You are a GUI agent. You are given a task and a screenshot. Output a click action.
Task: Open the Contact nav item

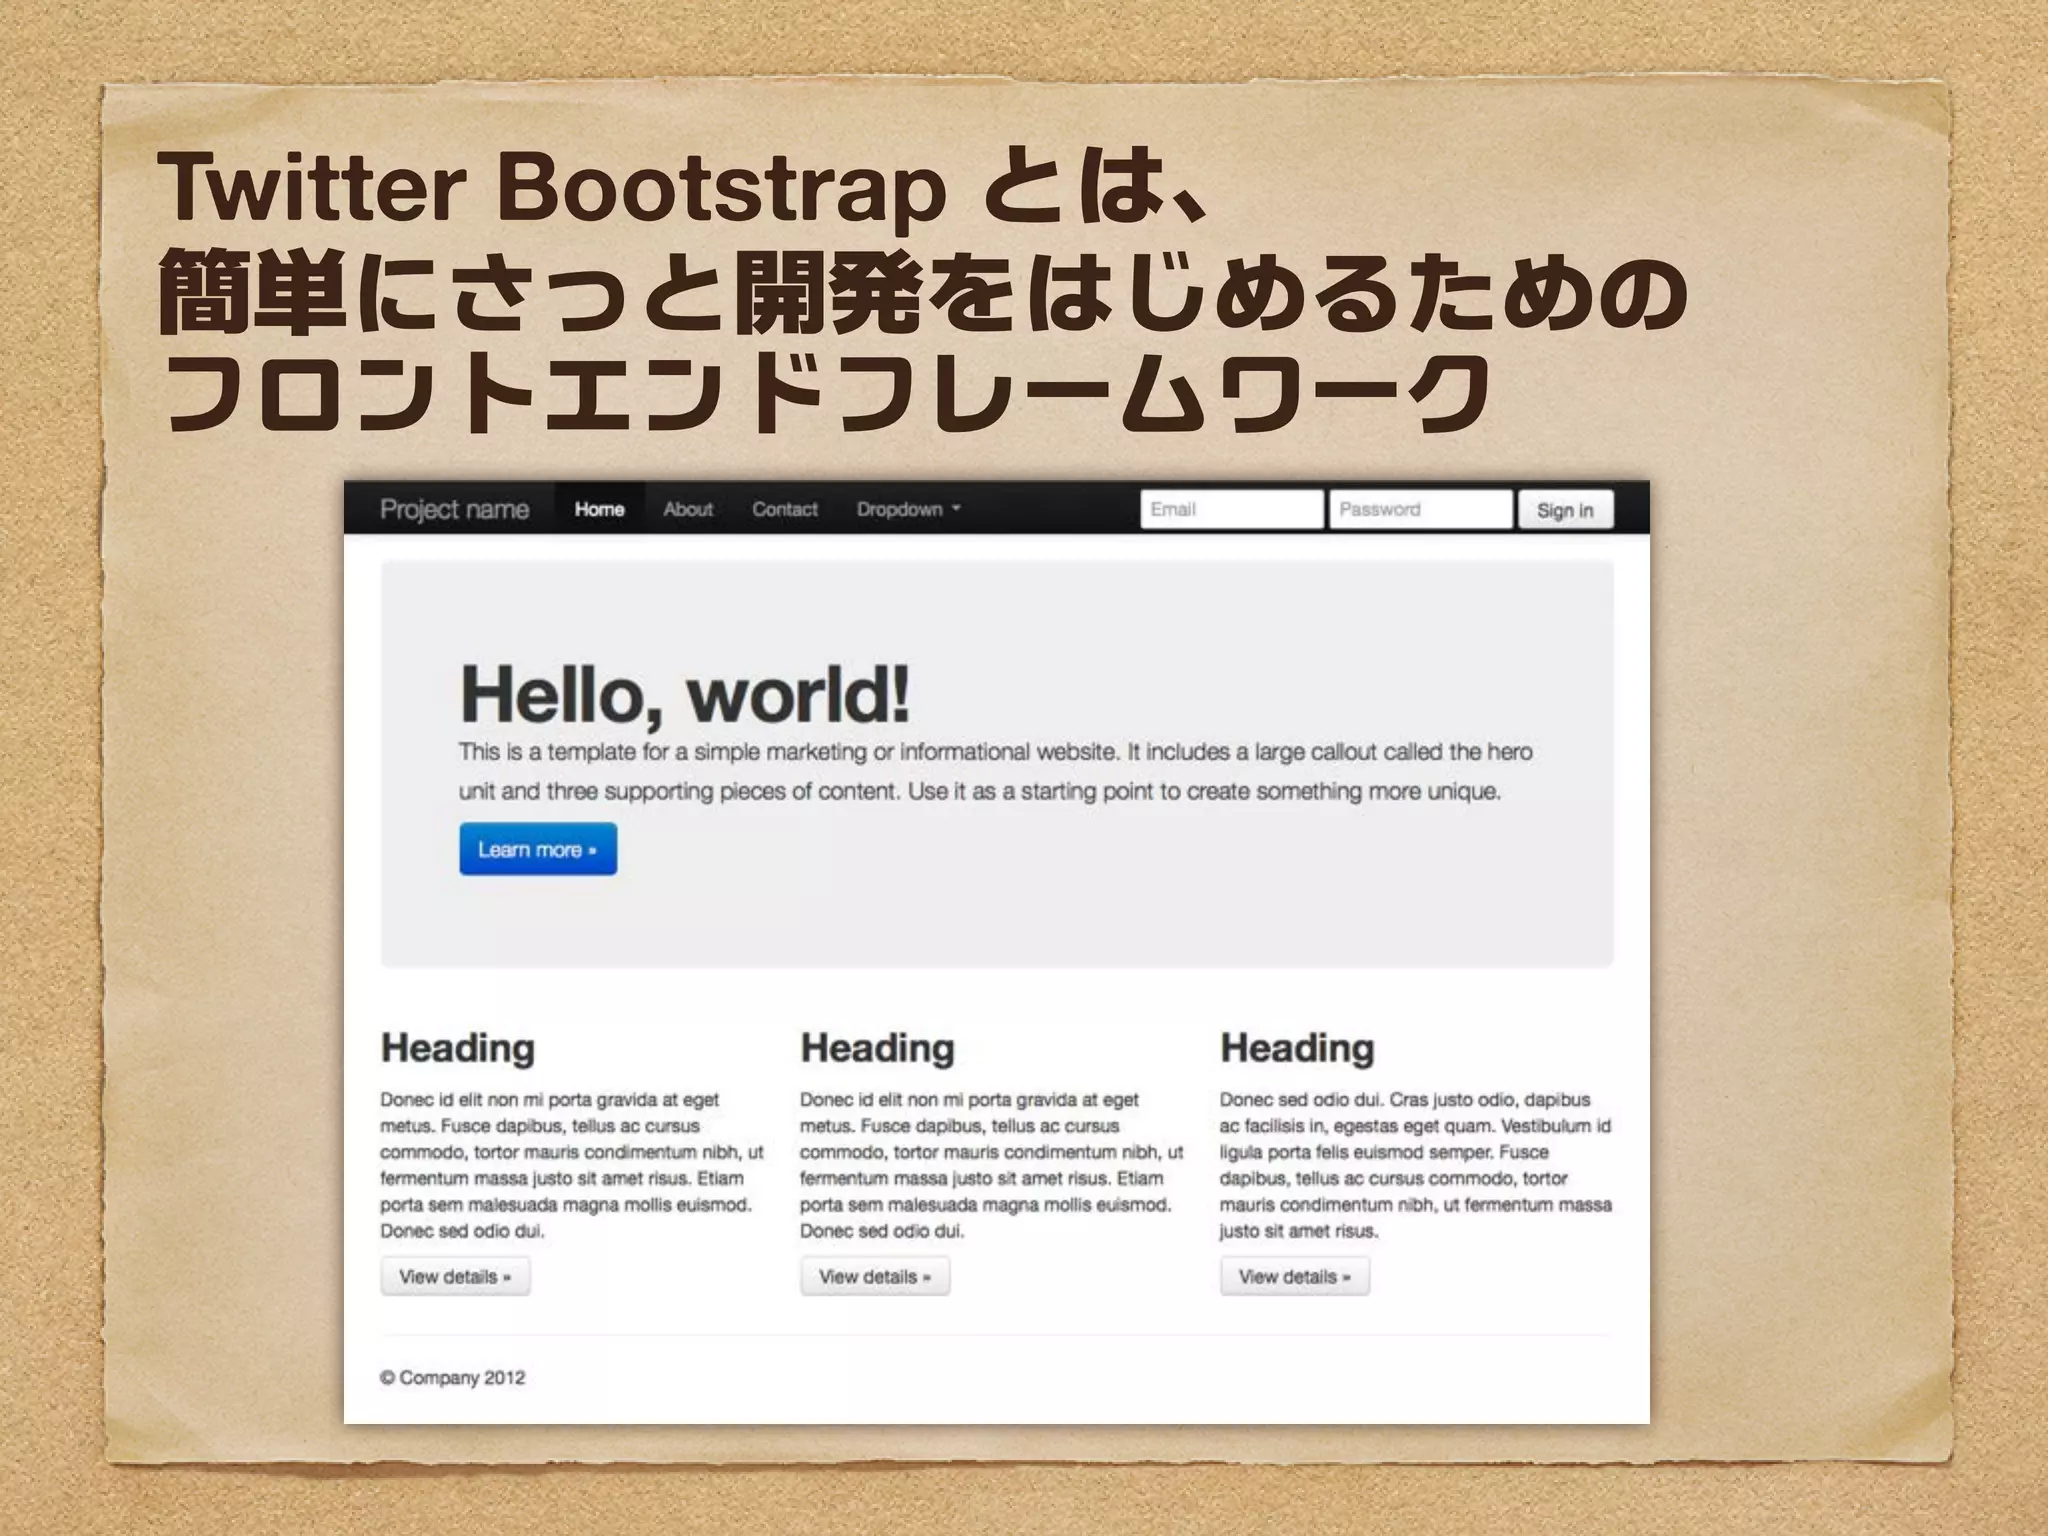(785, 509)
